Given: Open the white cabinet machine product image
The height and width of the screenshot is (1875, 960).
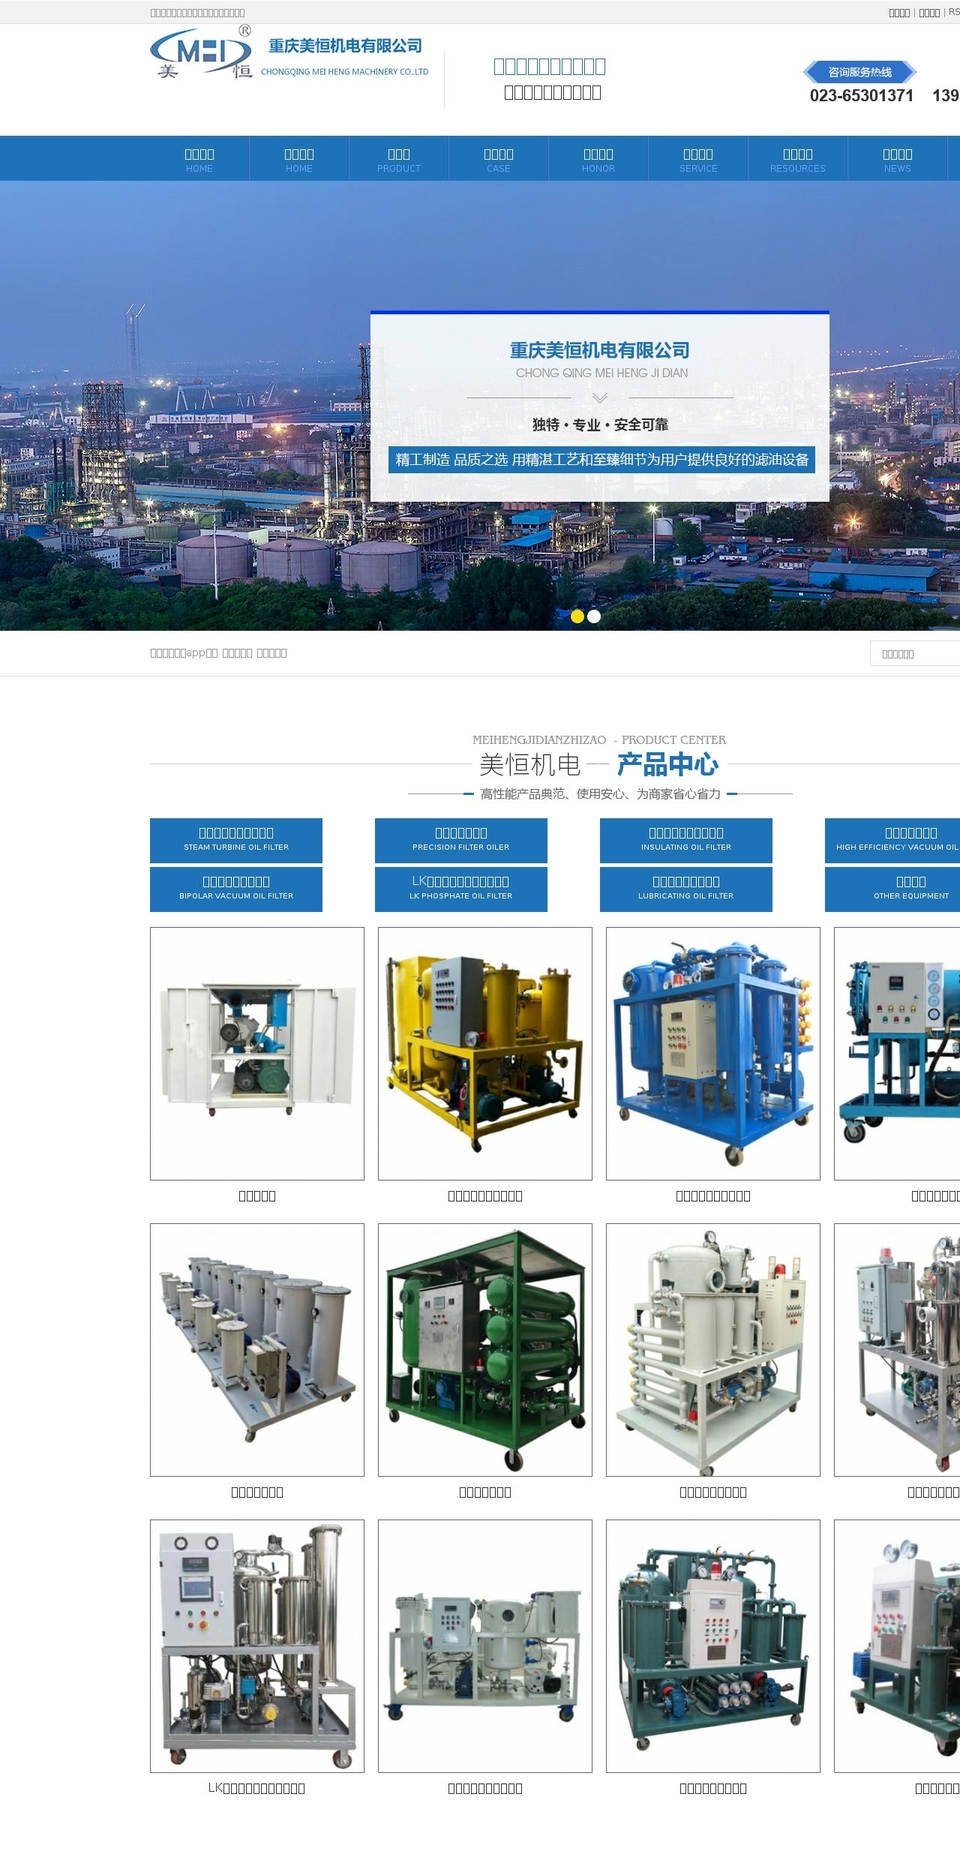Looking at the screenshot, I should (257, 1054).
